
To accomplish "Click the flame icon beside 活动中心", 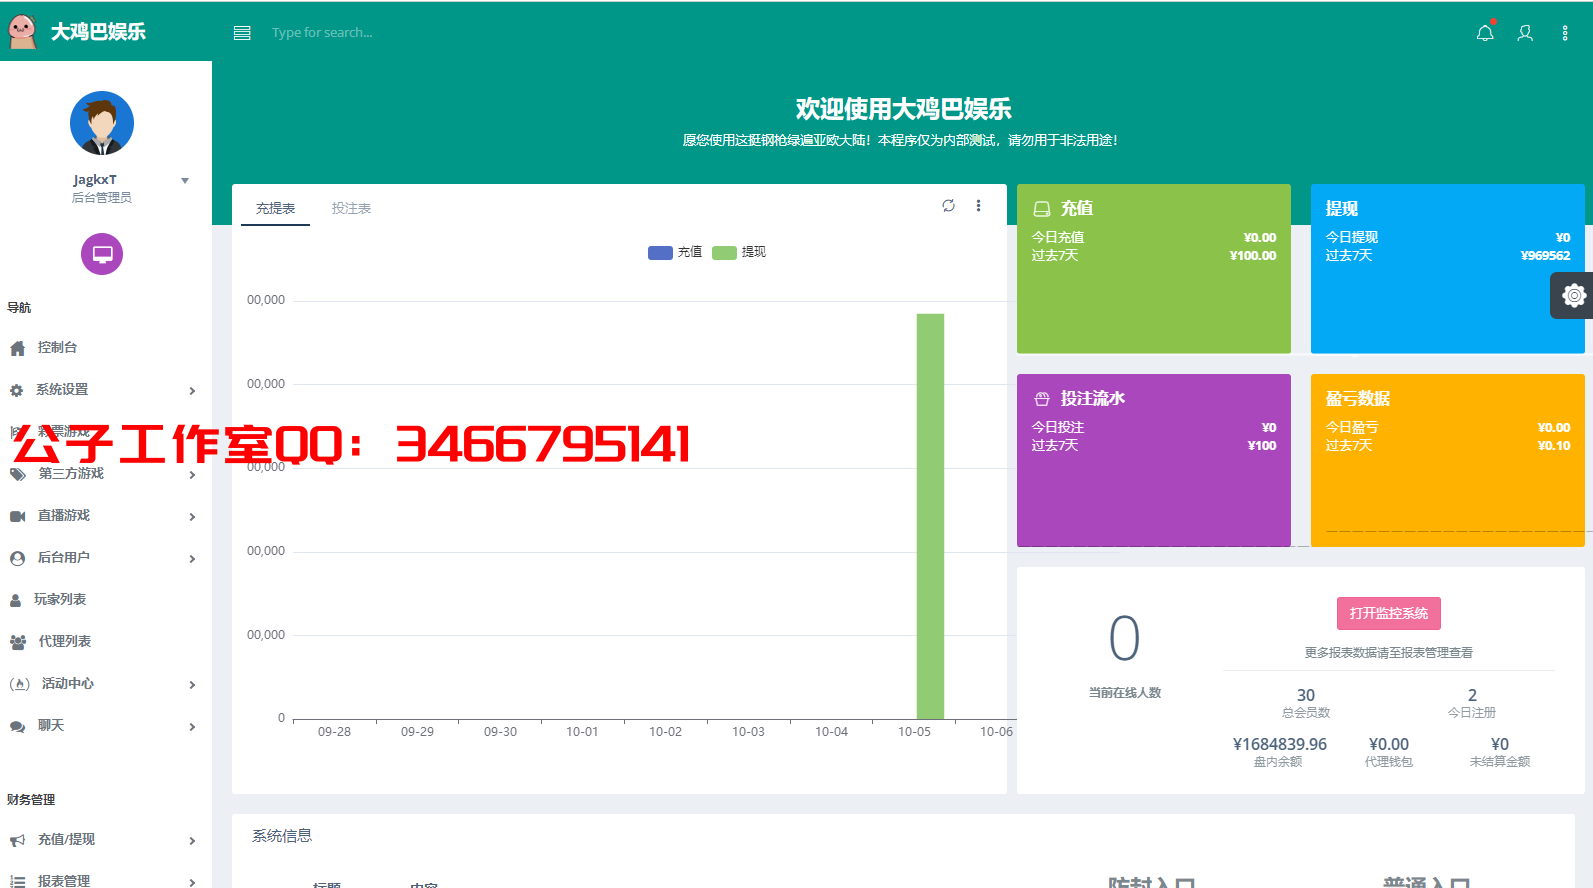I will 19,684.
